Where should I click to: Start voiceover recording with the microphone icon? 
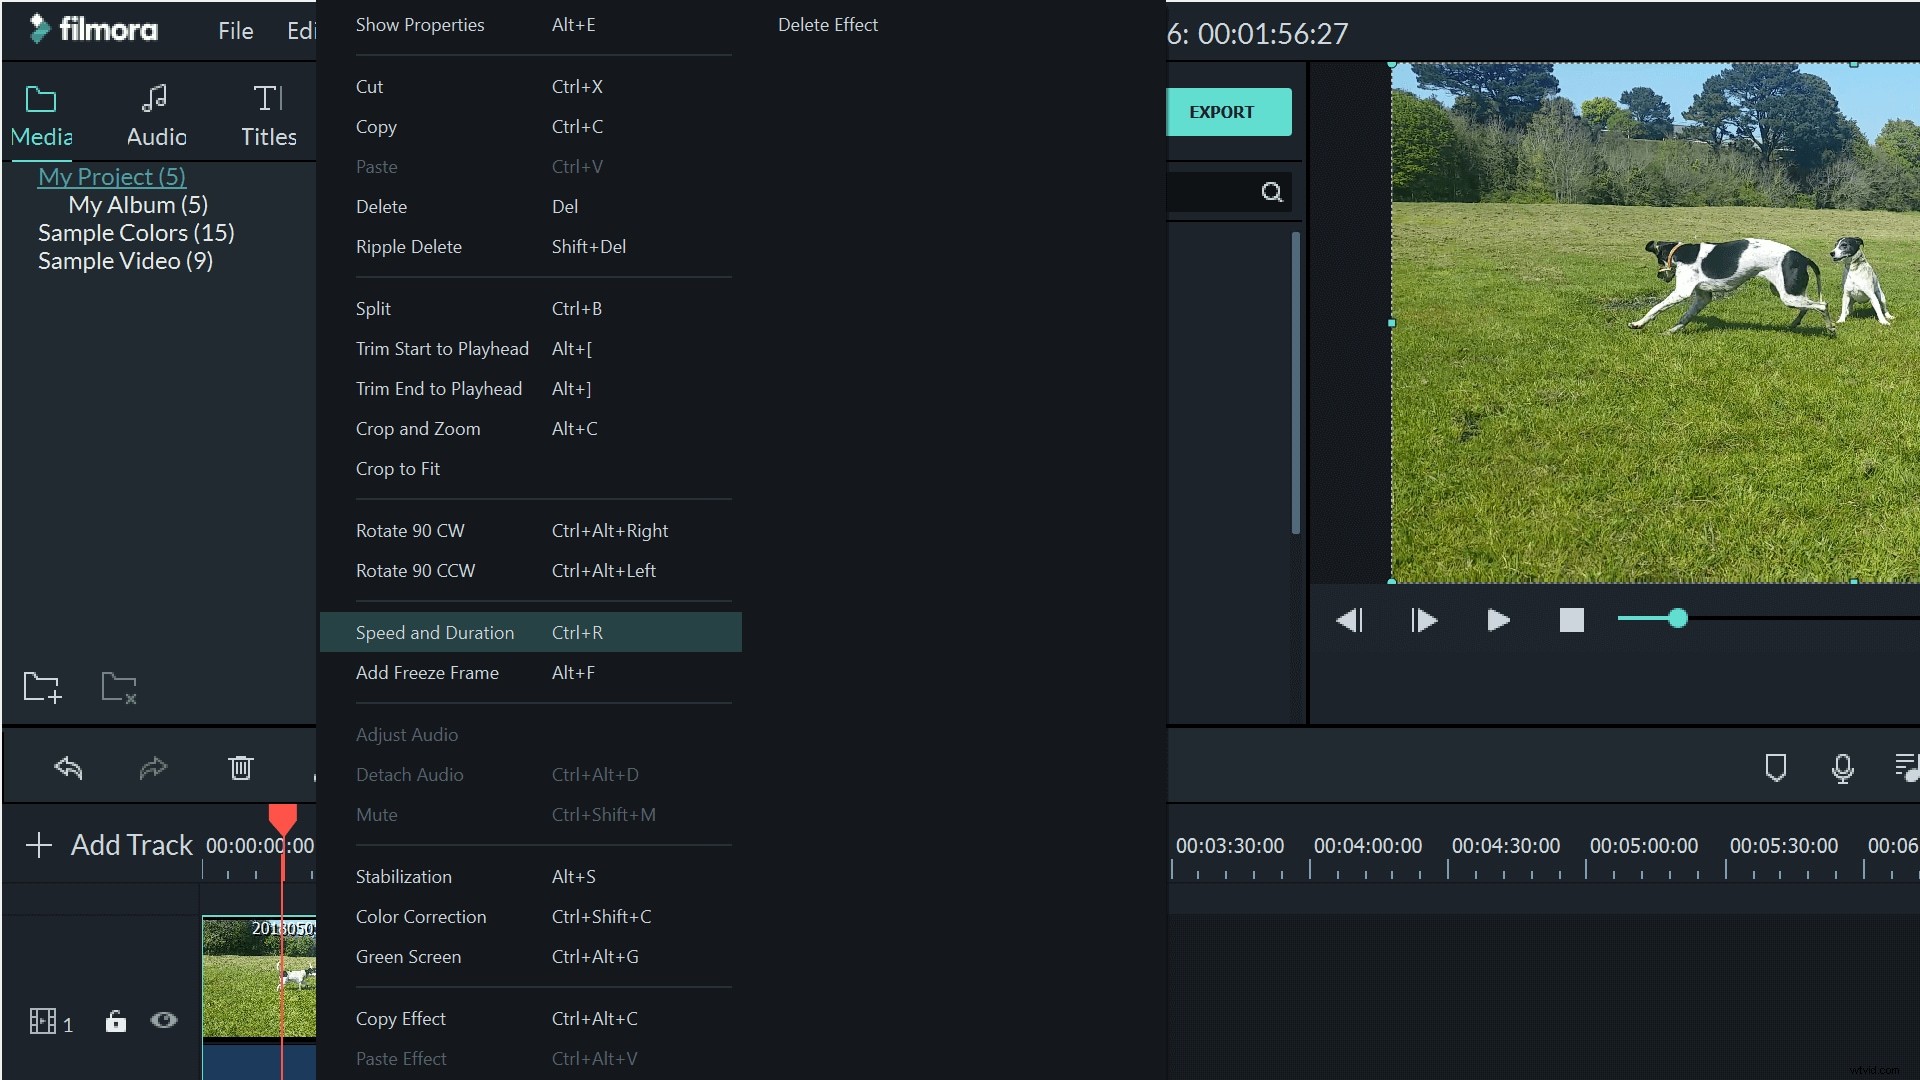(x=1842, y=768)
